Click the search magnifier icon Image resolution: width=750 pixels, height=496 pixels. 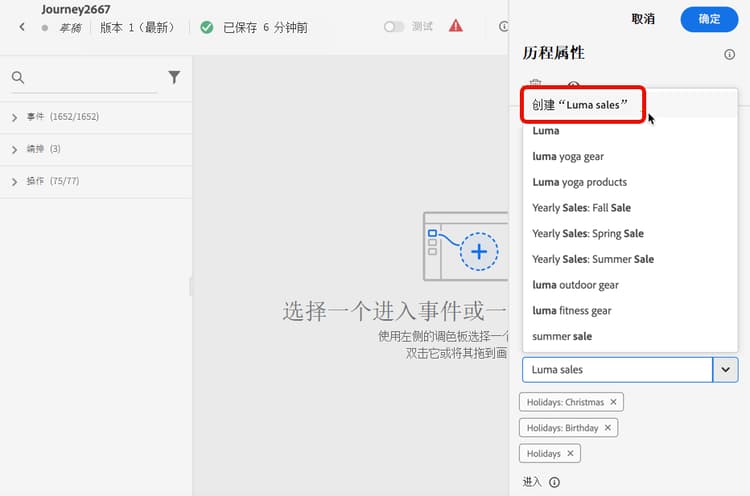(18, 77)
